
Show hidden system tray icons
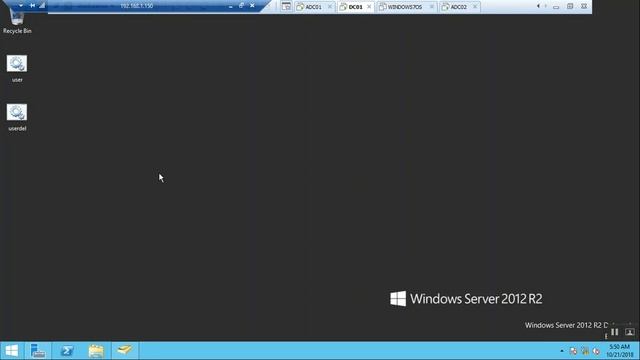[x=562, y=351]
